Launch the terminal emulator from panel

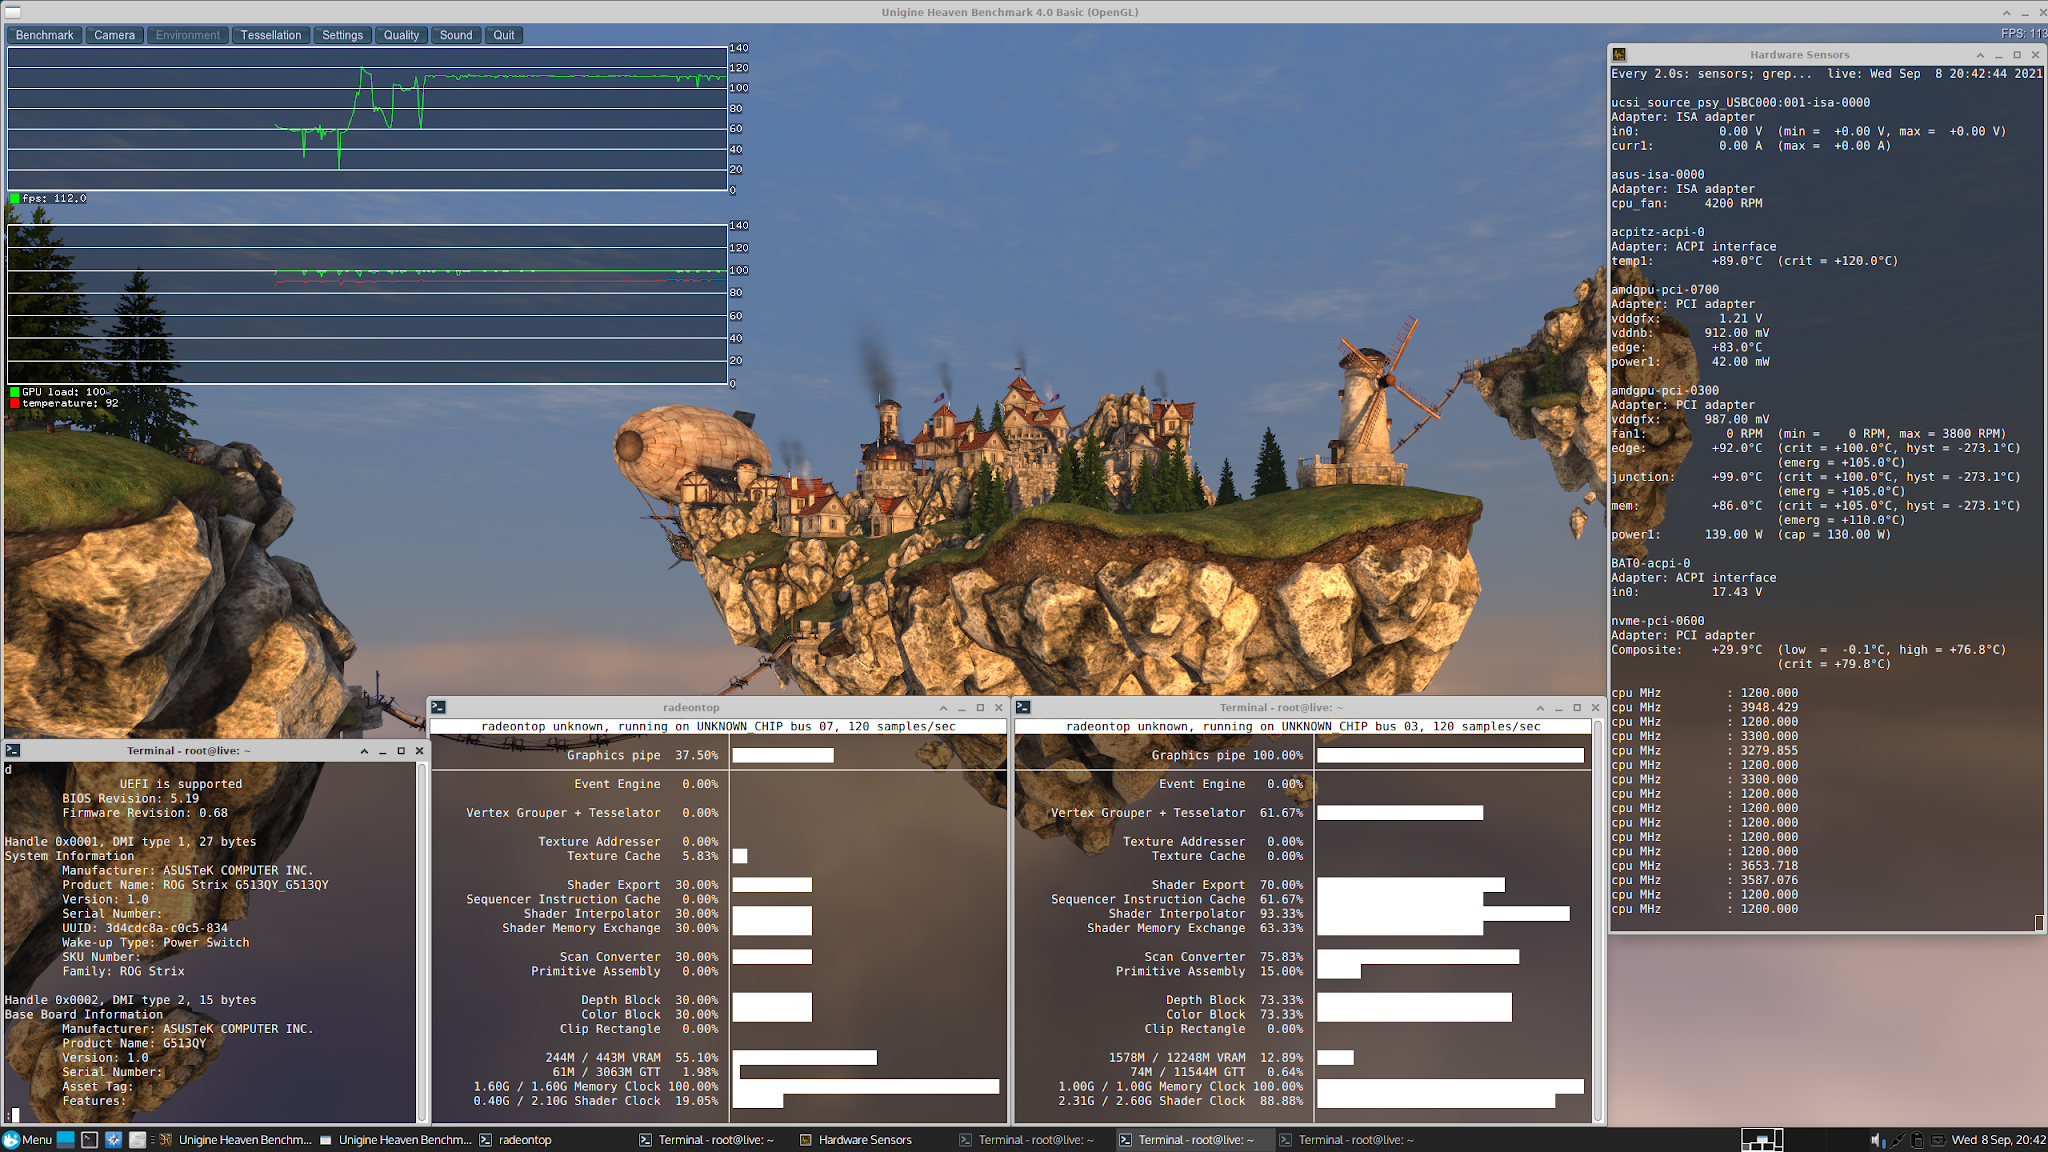90,1139
